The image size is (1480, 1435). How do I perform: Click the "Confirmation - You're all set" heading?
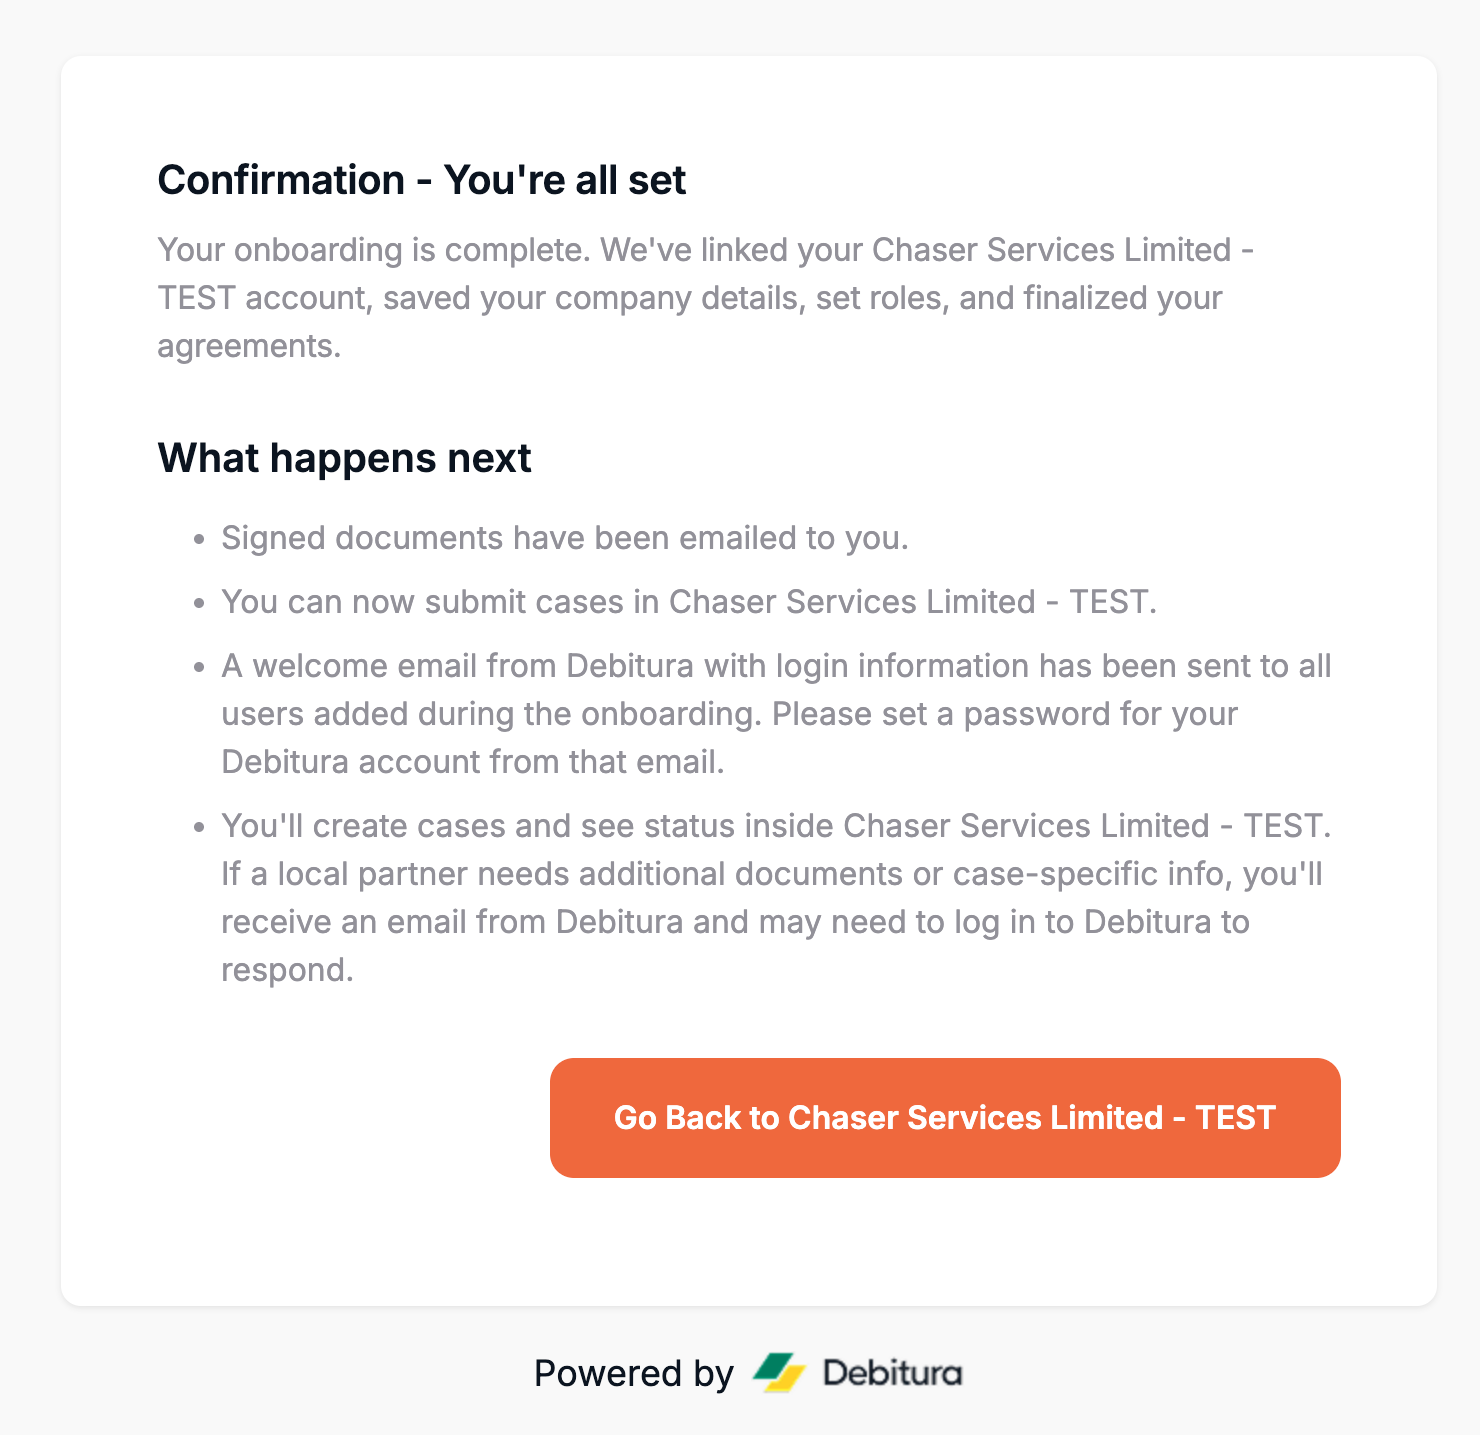click(421, 180)
